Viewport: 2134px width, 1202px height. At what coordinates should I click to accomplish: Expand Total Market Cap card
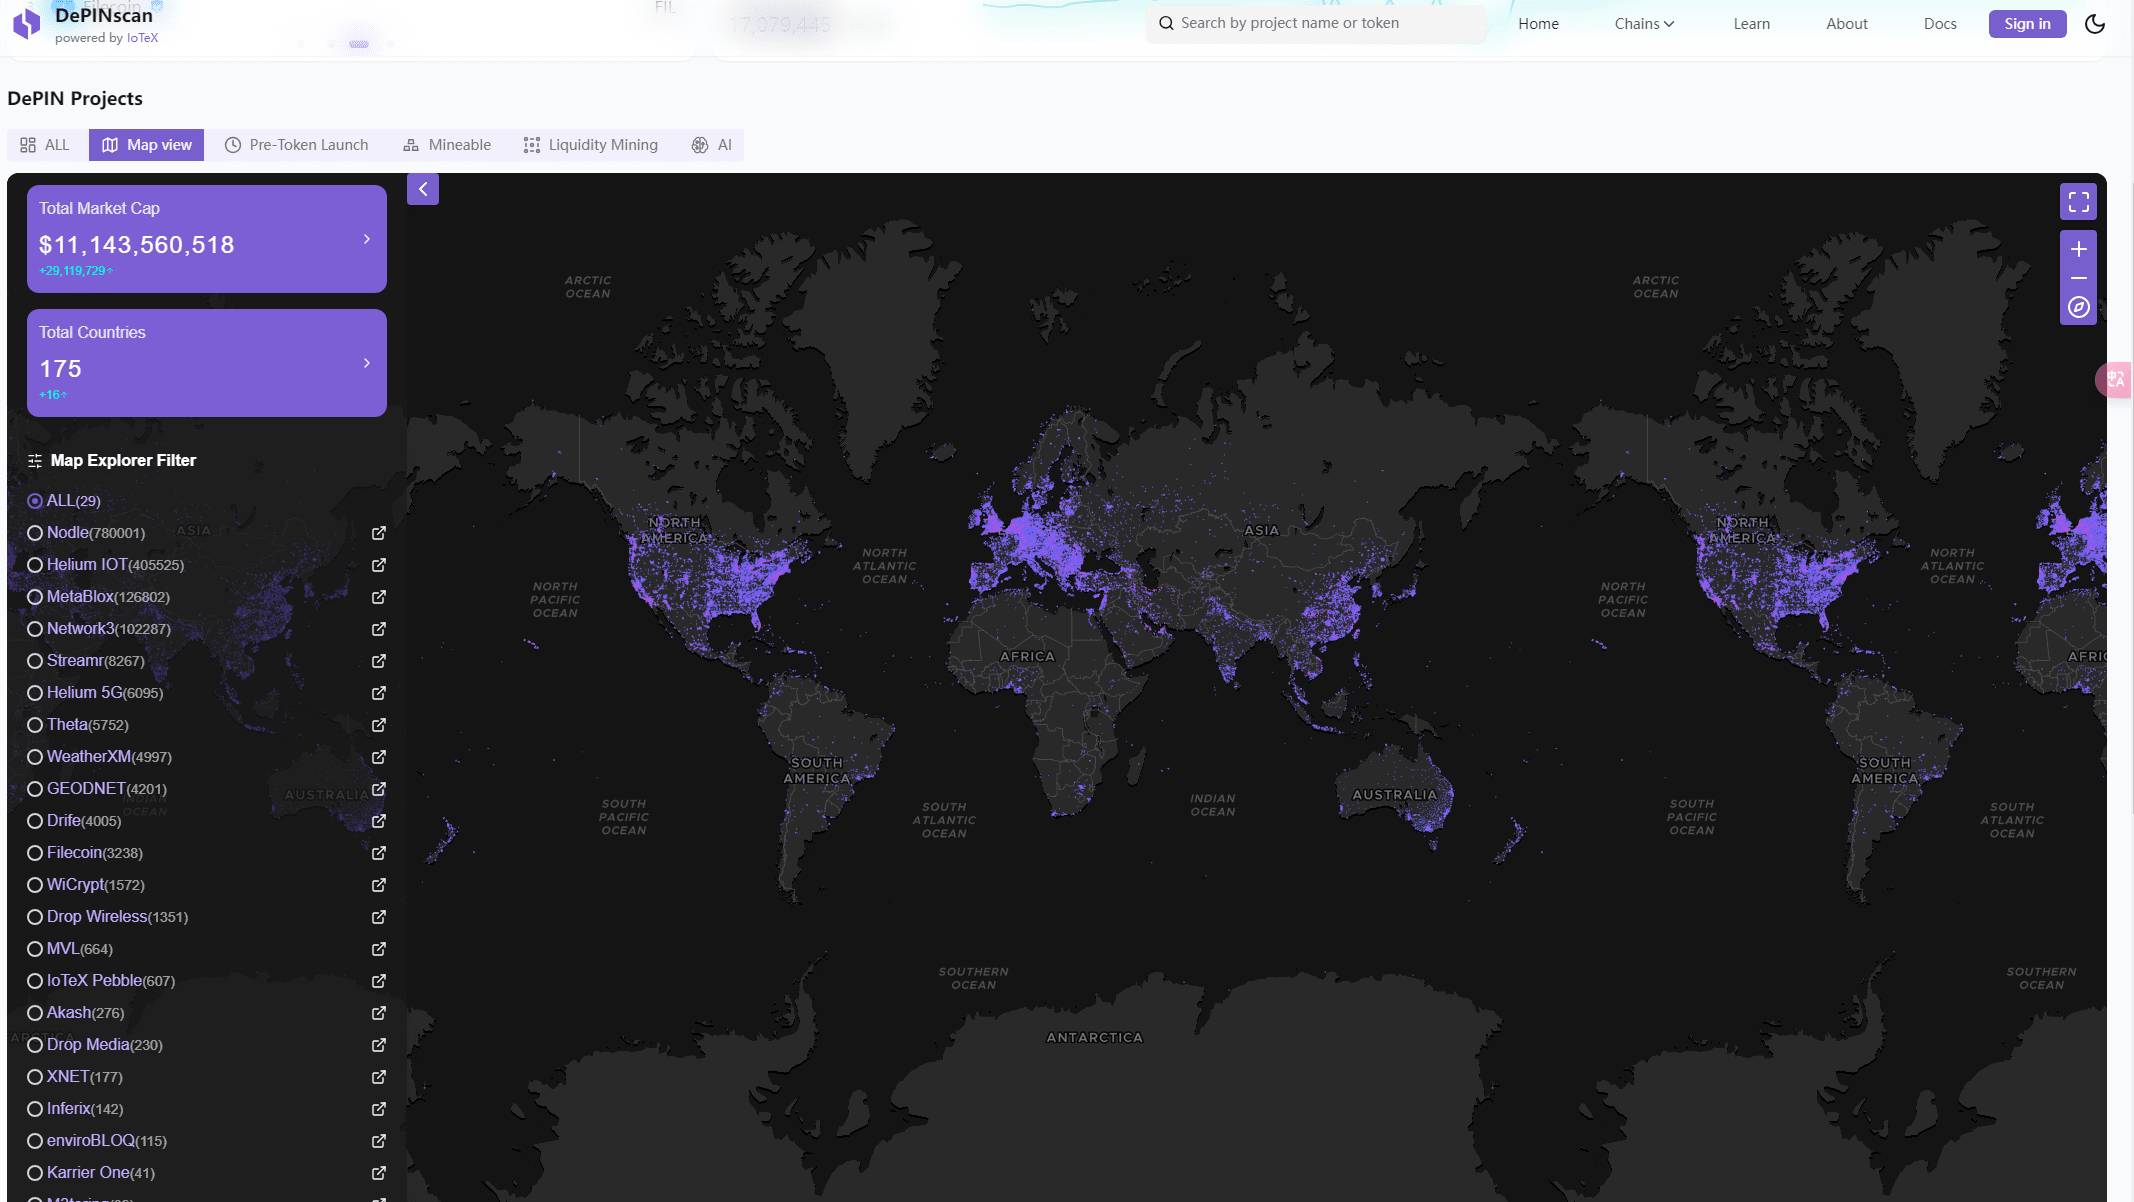(x=367, y=239)
